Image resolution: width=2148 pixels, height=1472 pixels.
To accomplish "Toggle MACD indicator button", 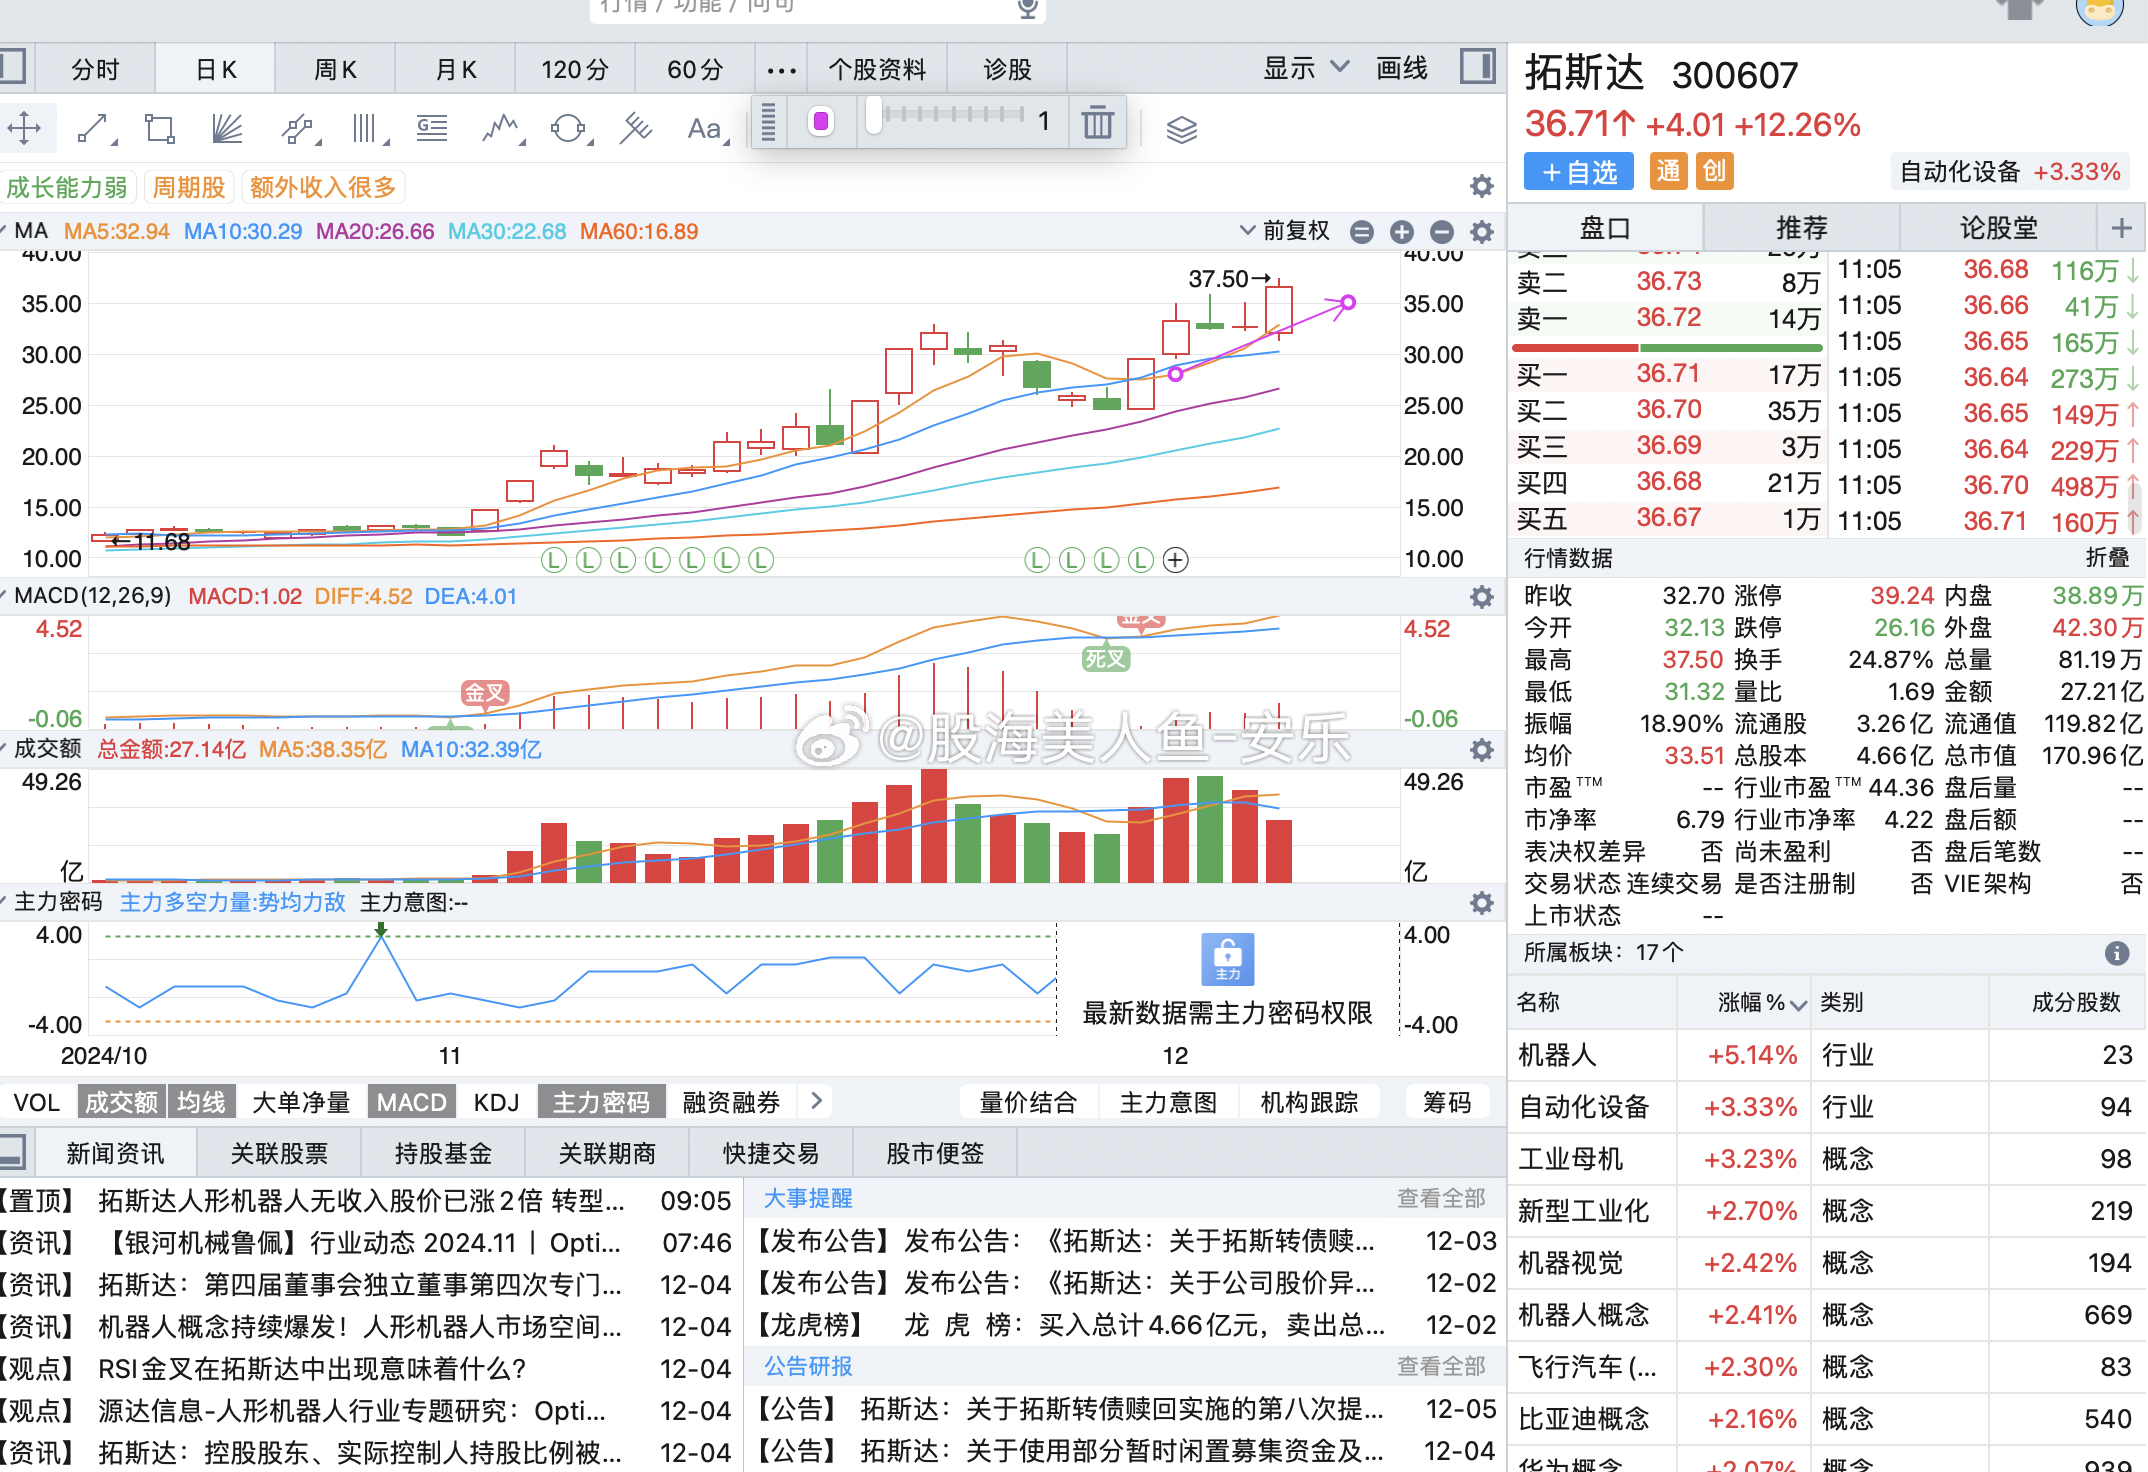I will pos(412,1102).
